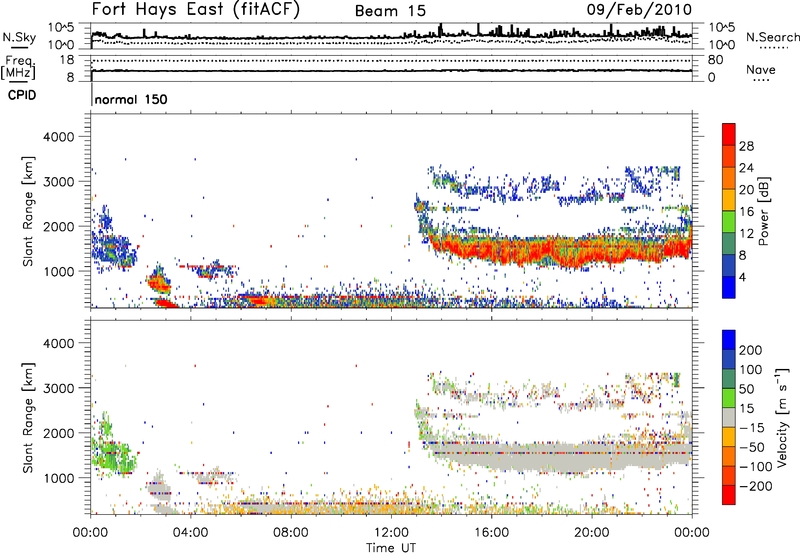Click the "-15" velocity color bar value
This screenshot has height=554, width=800.
click(752, 428)
